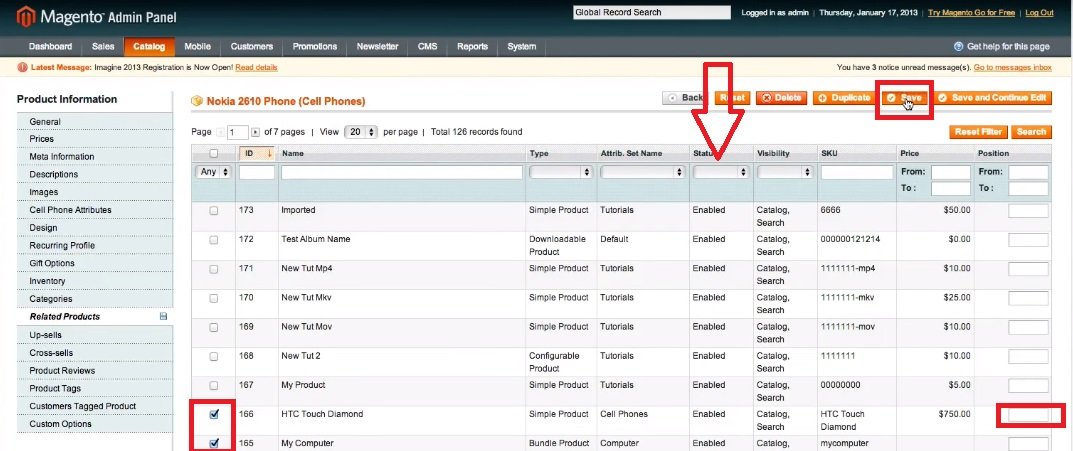
Task: Click the help question mark icon
Action: click(958, 47)
